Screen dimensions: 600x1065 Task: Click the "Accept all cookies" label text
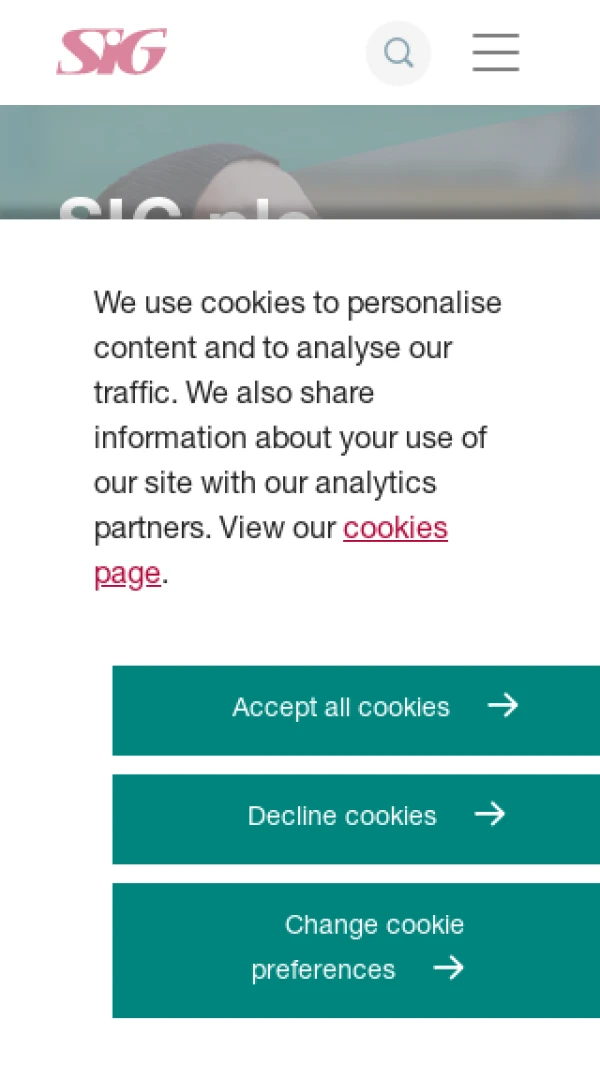[341, 707]
